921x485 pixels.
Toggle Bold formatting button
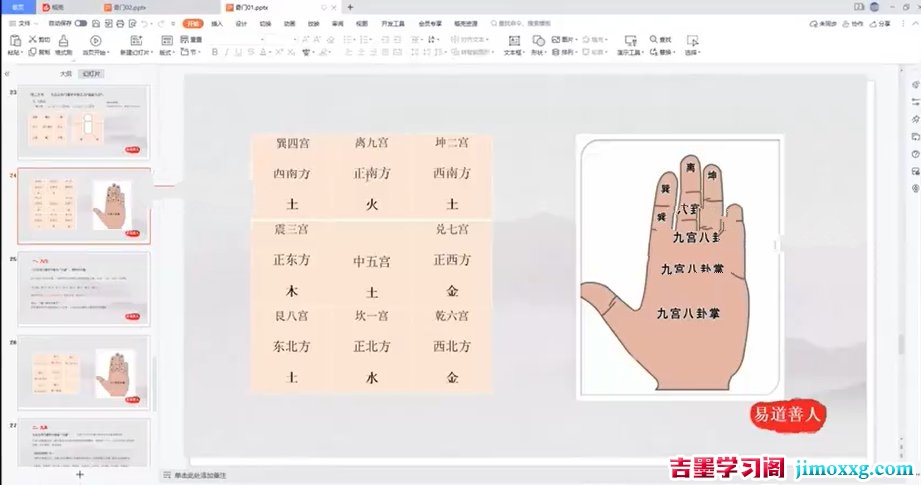215,52
